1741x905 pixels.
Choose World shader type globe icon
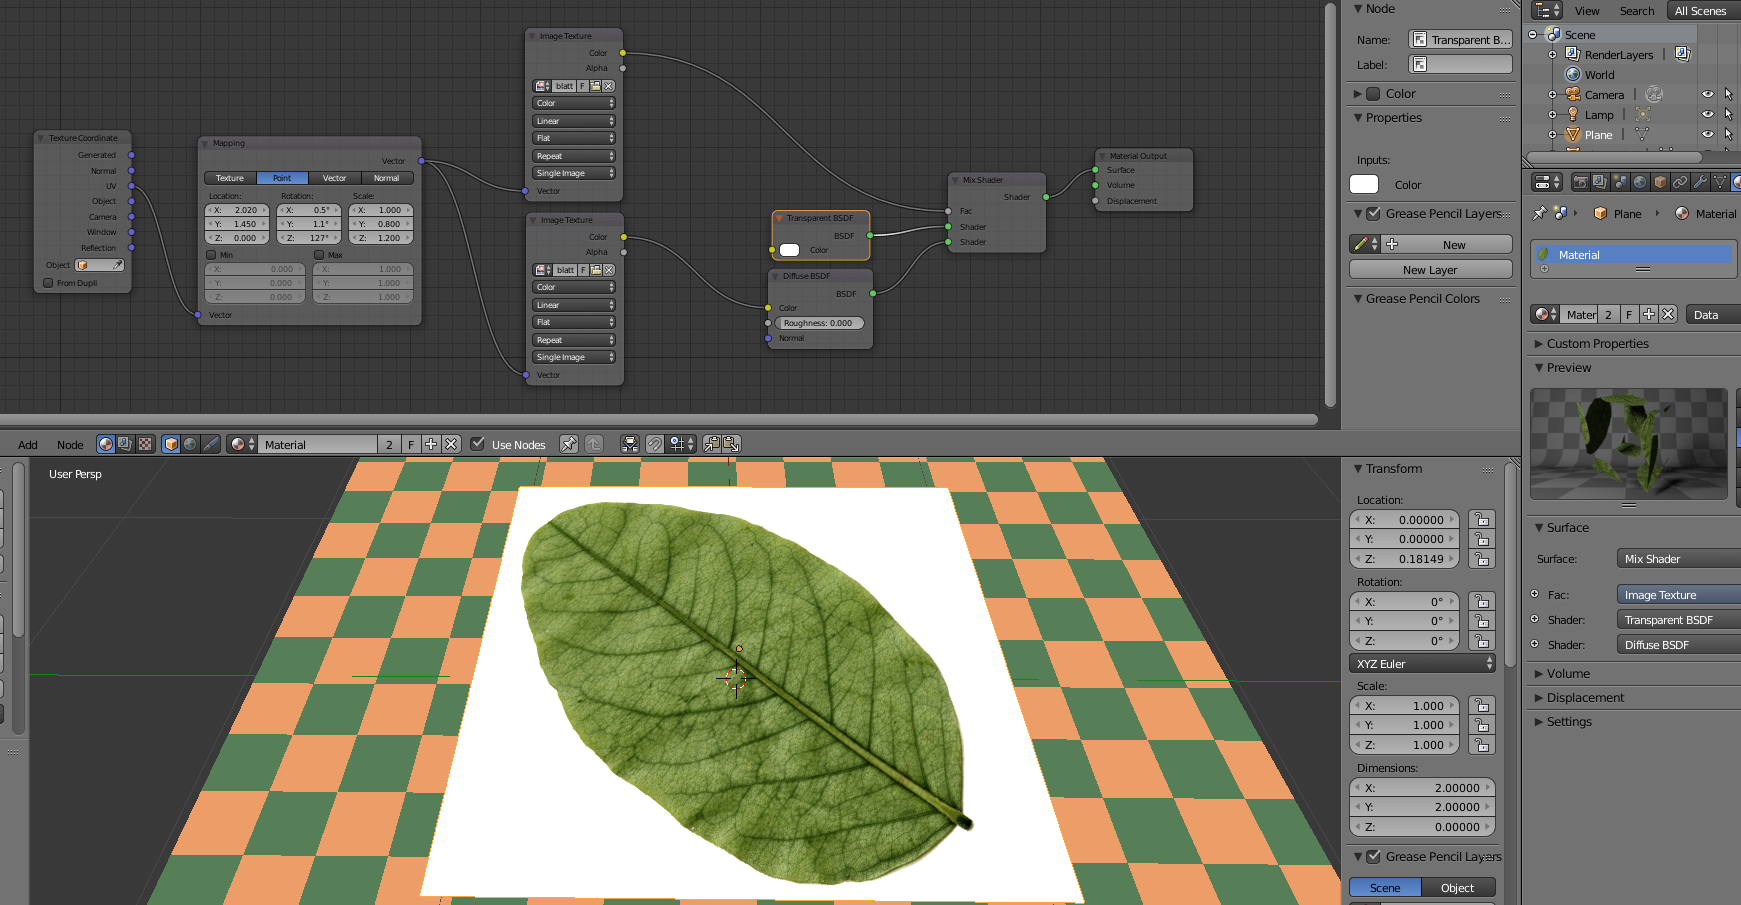(x=190, y=444)
